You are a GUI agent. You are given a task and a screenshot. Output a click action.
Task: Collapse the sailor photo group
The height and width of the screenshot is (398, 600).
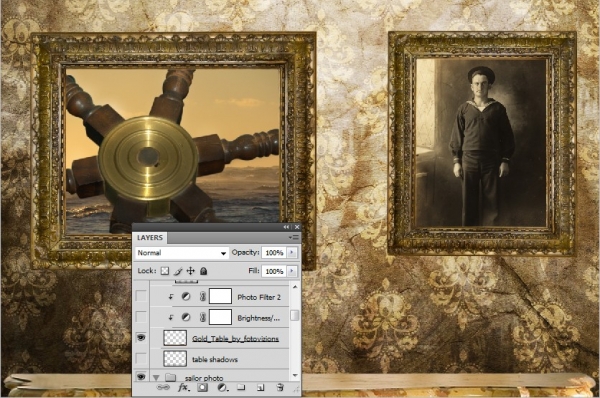click(156, 378)
